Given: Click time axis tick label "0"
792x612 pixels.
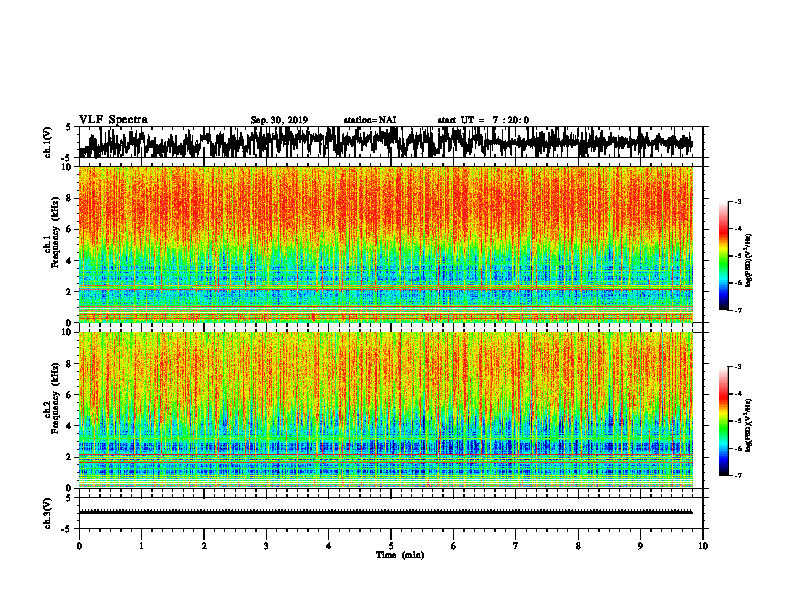Looking at the screenshot, I should pos(79,546).
